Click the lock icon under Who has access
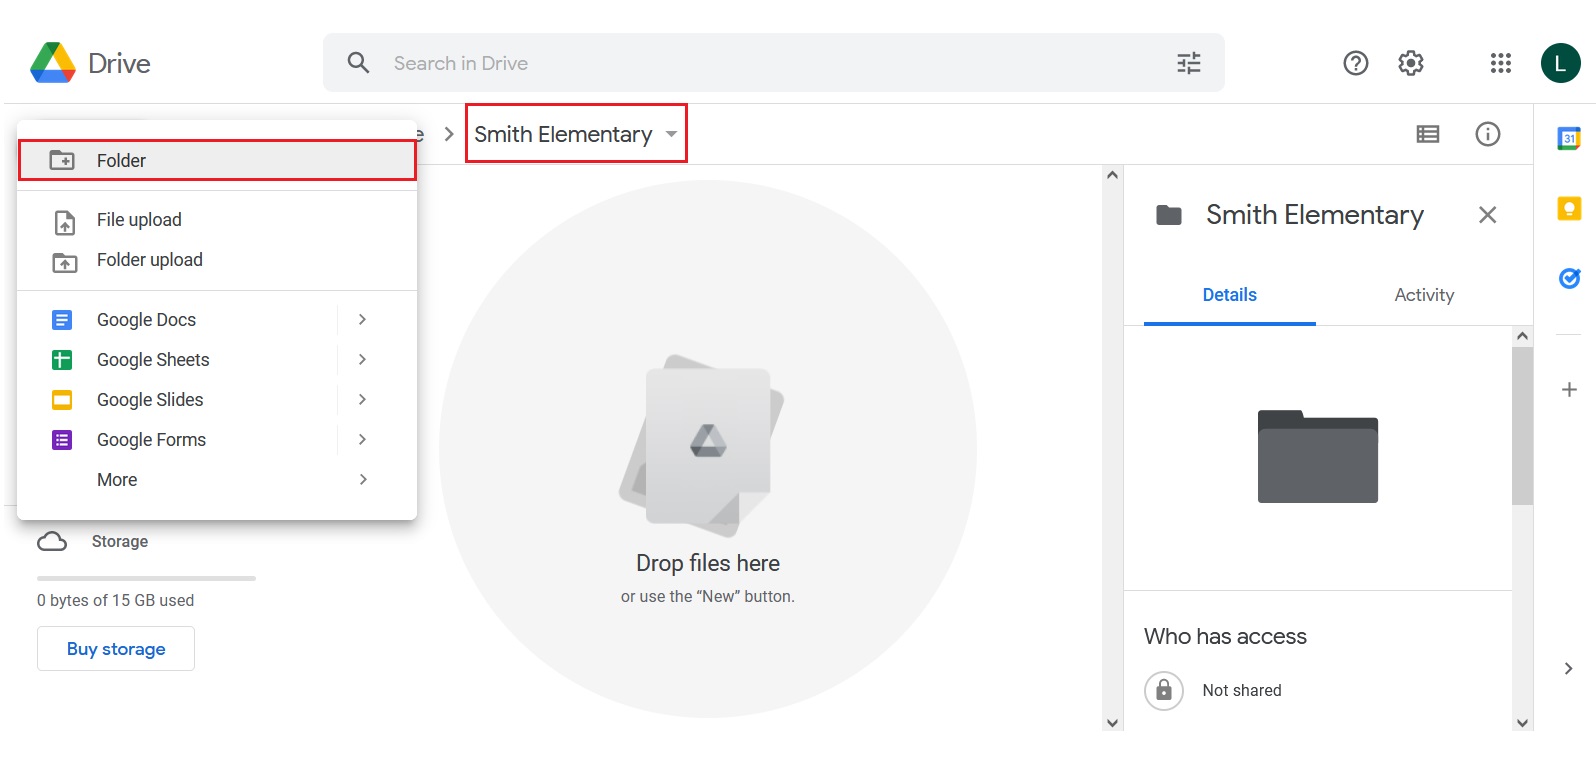Screen dimensions: 1596x758 pyautogui.click(x=1164, y=690)
